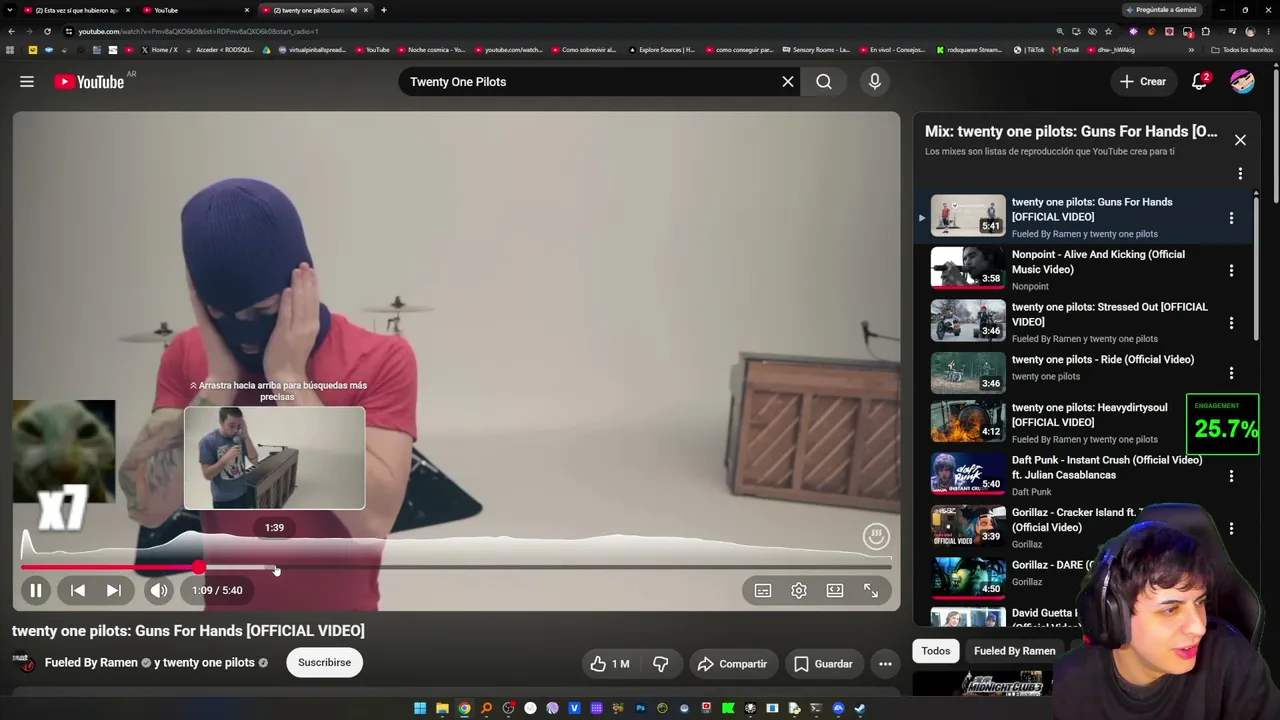Save the video via Guardar
Image resolution: width=1280 pixels, height=720 pixels.
(823, 664)
